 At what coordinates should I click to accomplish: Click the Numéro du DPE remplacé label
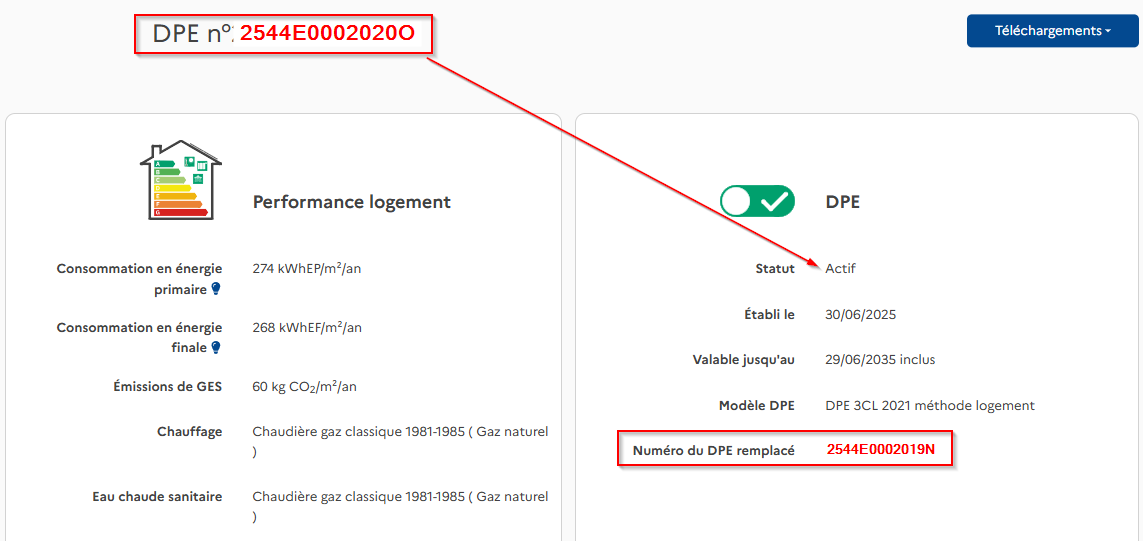(714, 451)
